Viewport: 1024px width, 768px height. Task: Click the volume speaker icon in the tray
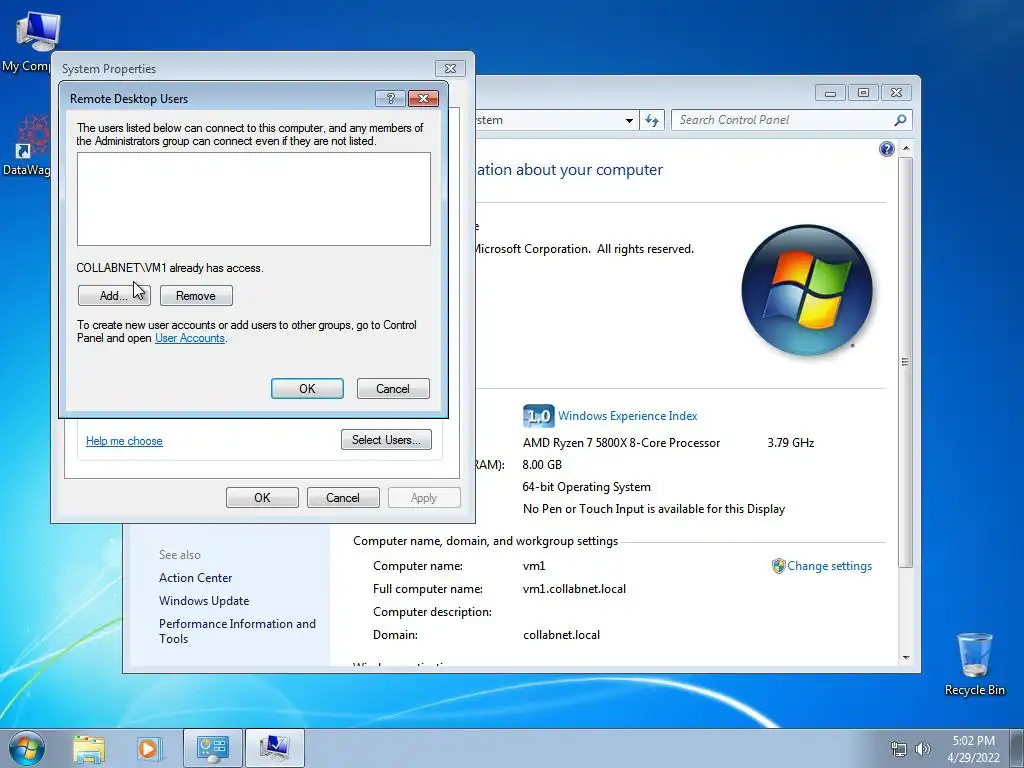coord(923,749)
